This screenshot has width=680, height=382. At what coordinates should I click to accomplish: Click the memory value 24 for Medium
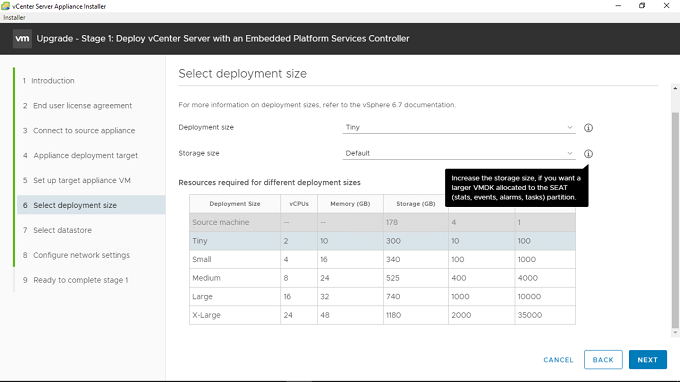[x=325, y=278]
